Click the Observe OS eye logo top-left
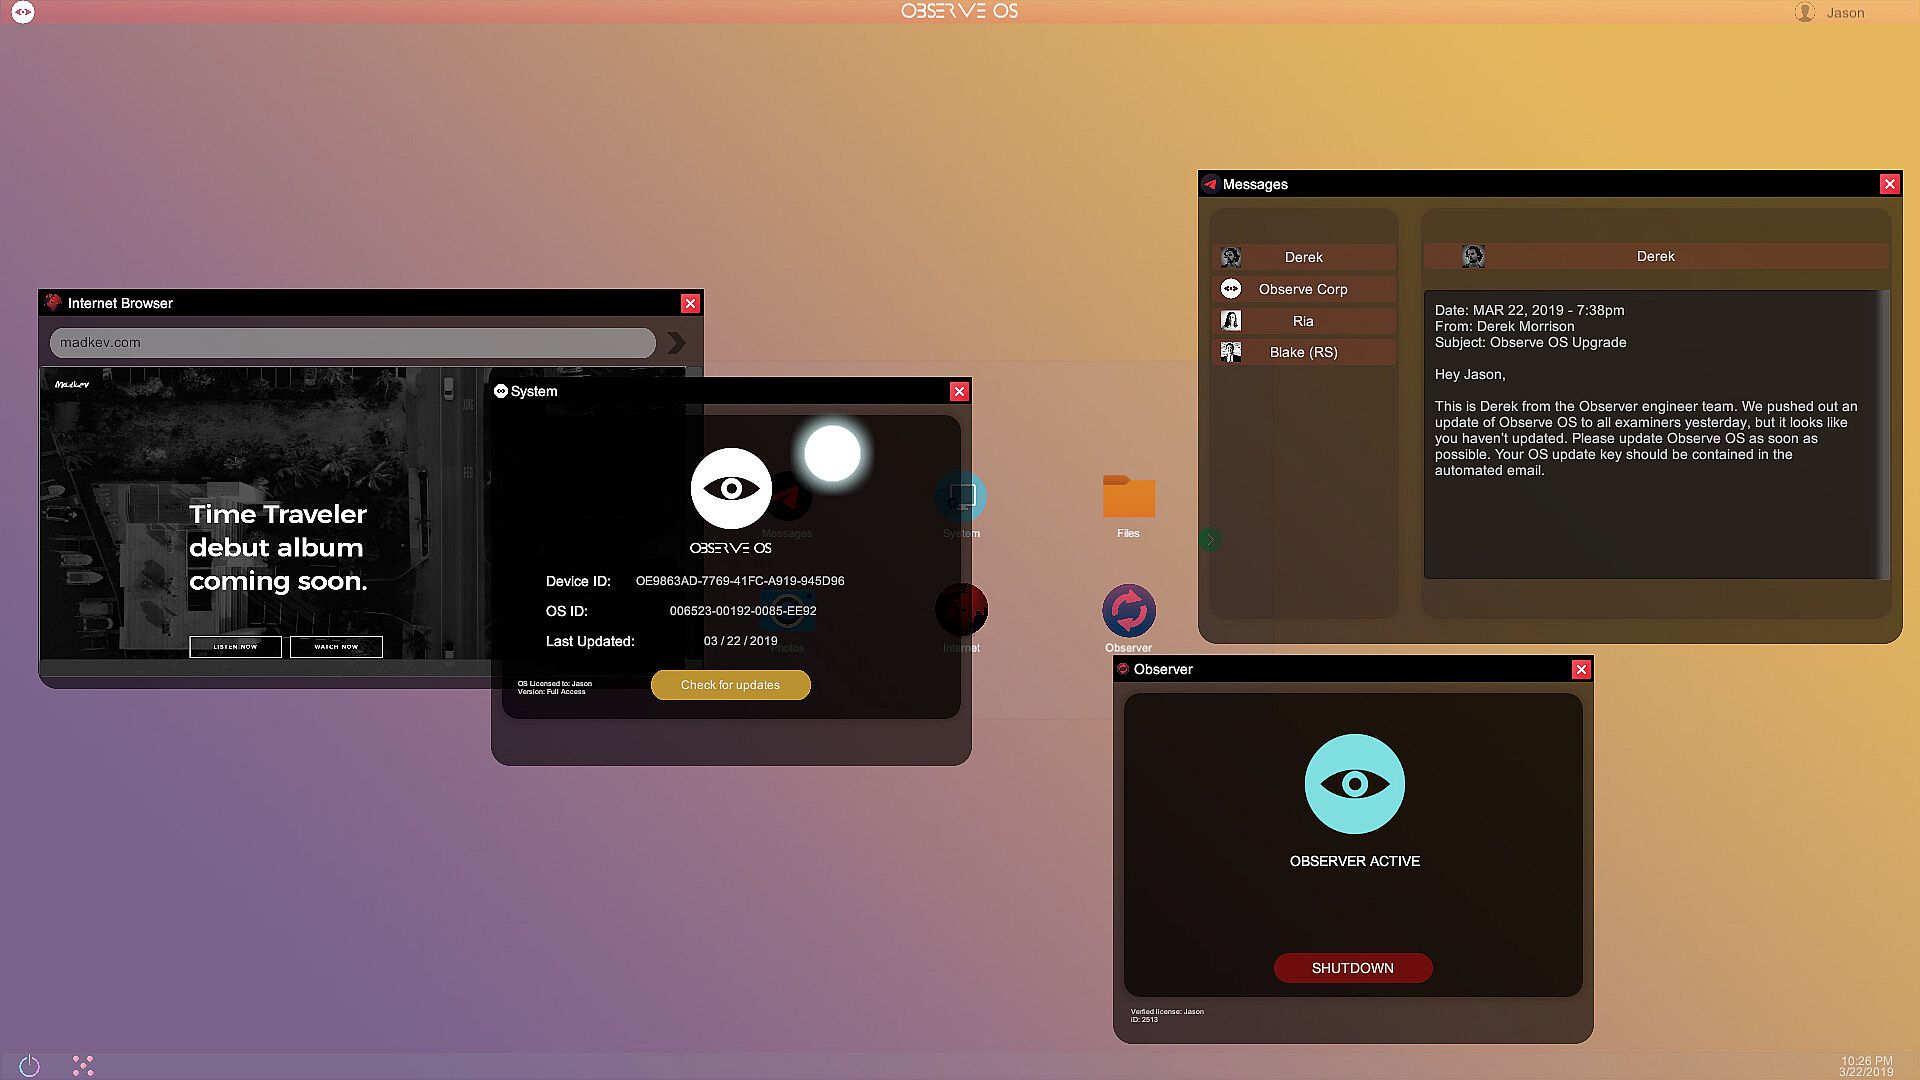 tap(23, 12)
